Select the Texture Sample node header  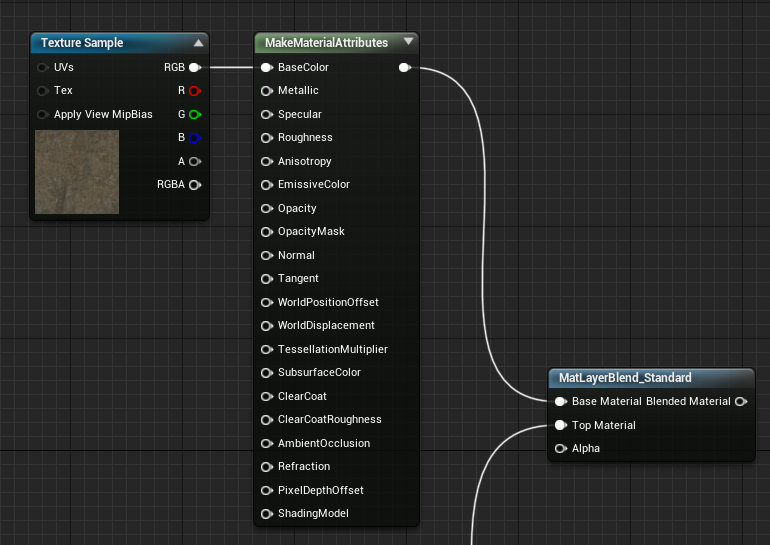(x=119, y=43)
